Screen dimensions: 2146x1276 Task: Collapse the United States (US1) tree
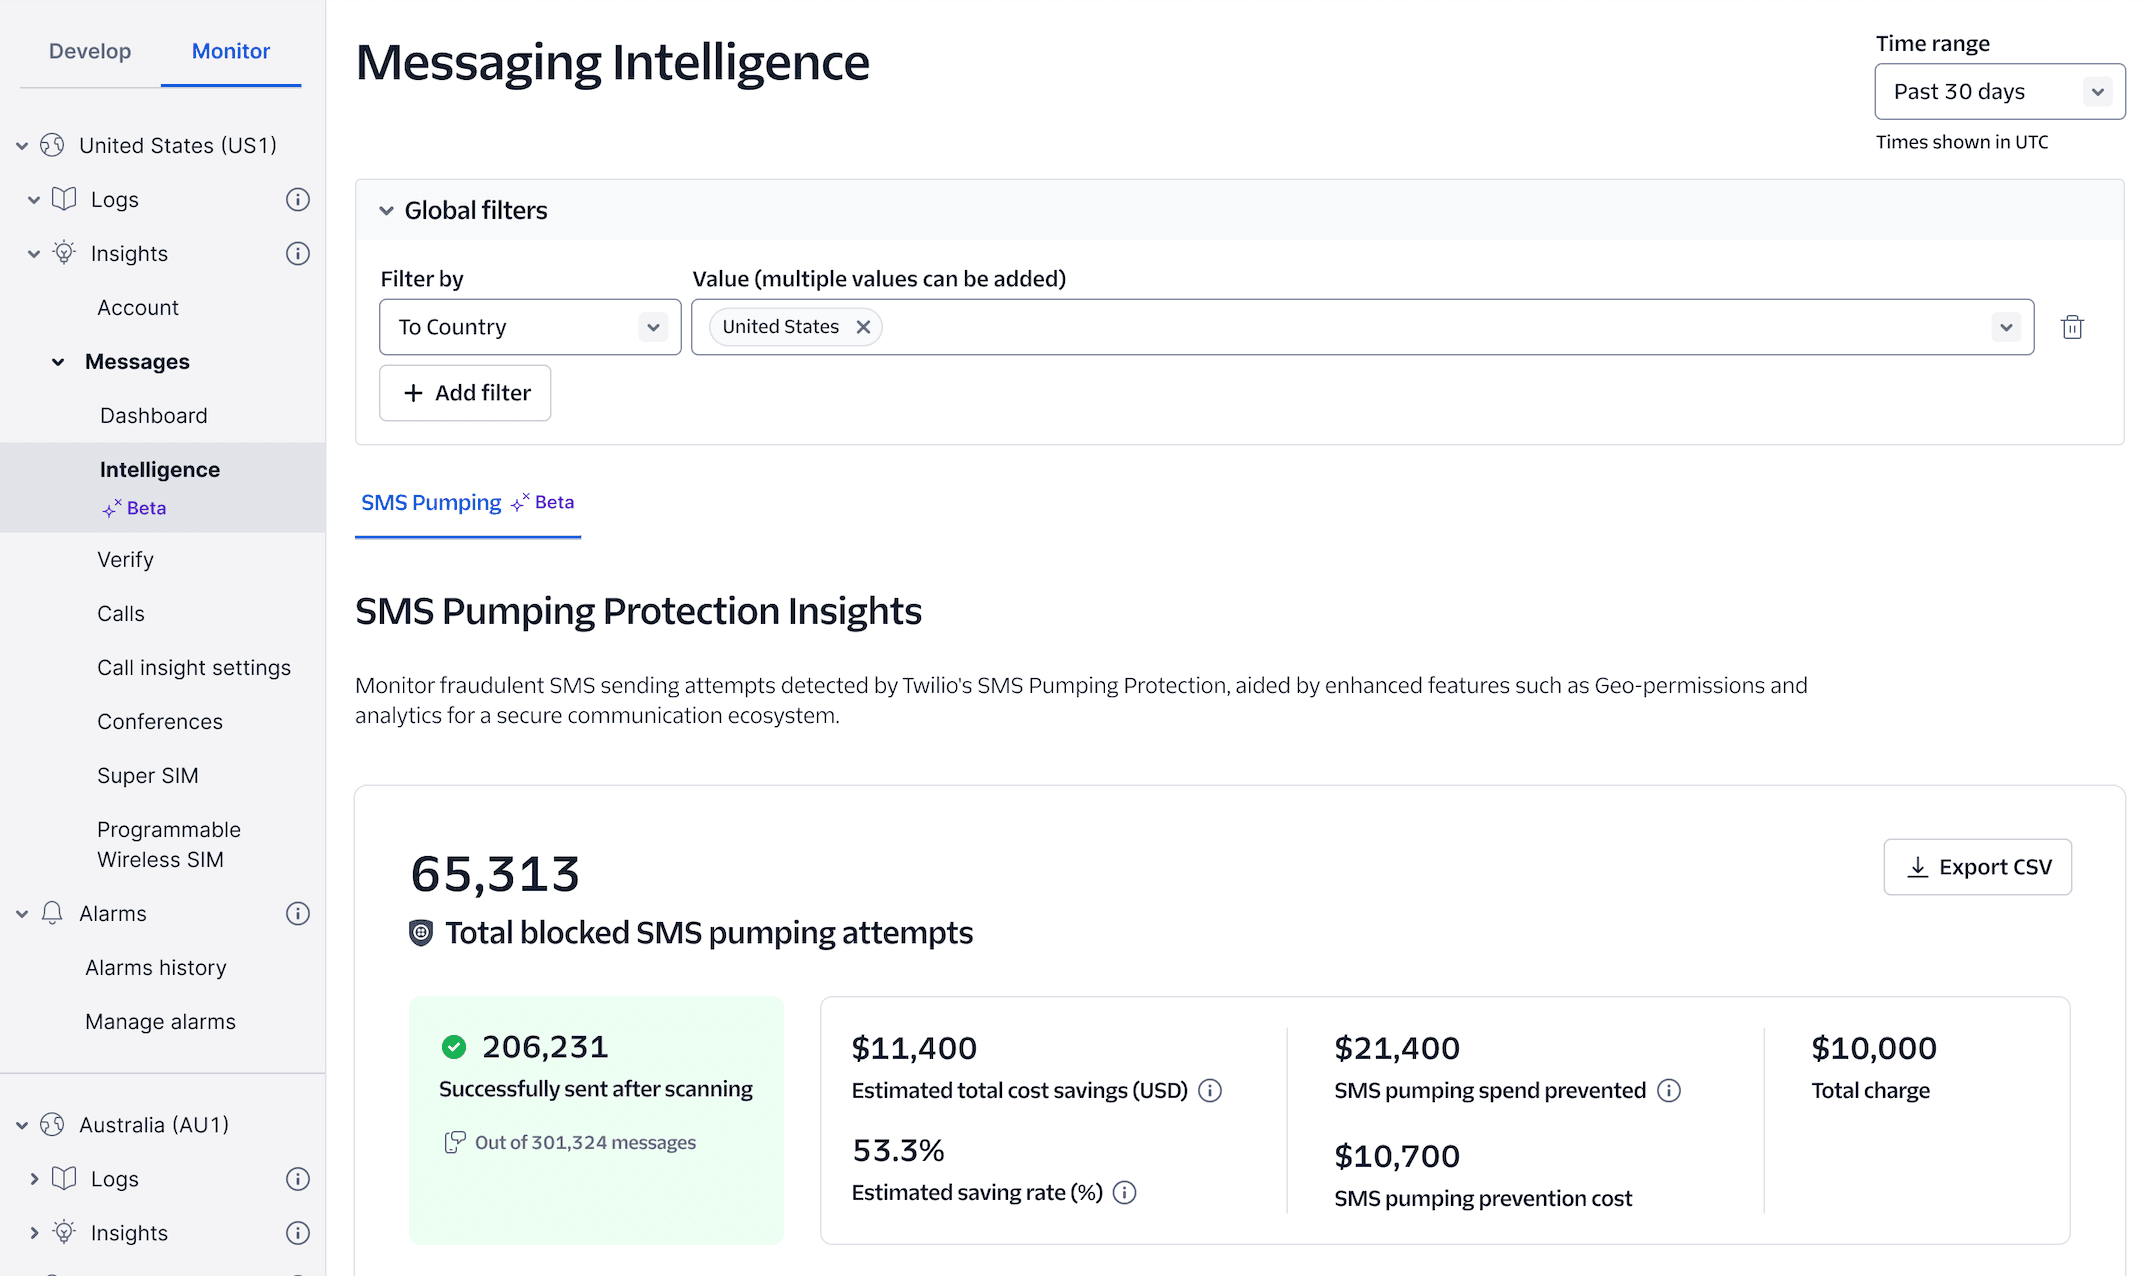click(22, 145)
